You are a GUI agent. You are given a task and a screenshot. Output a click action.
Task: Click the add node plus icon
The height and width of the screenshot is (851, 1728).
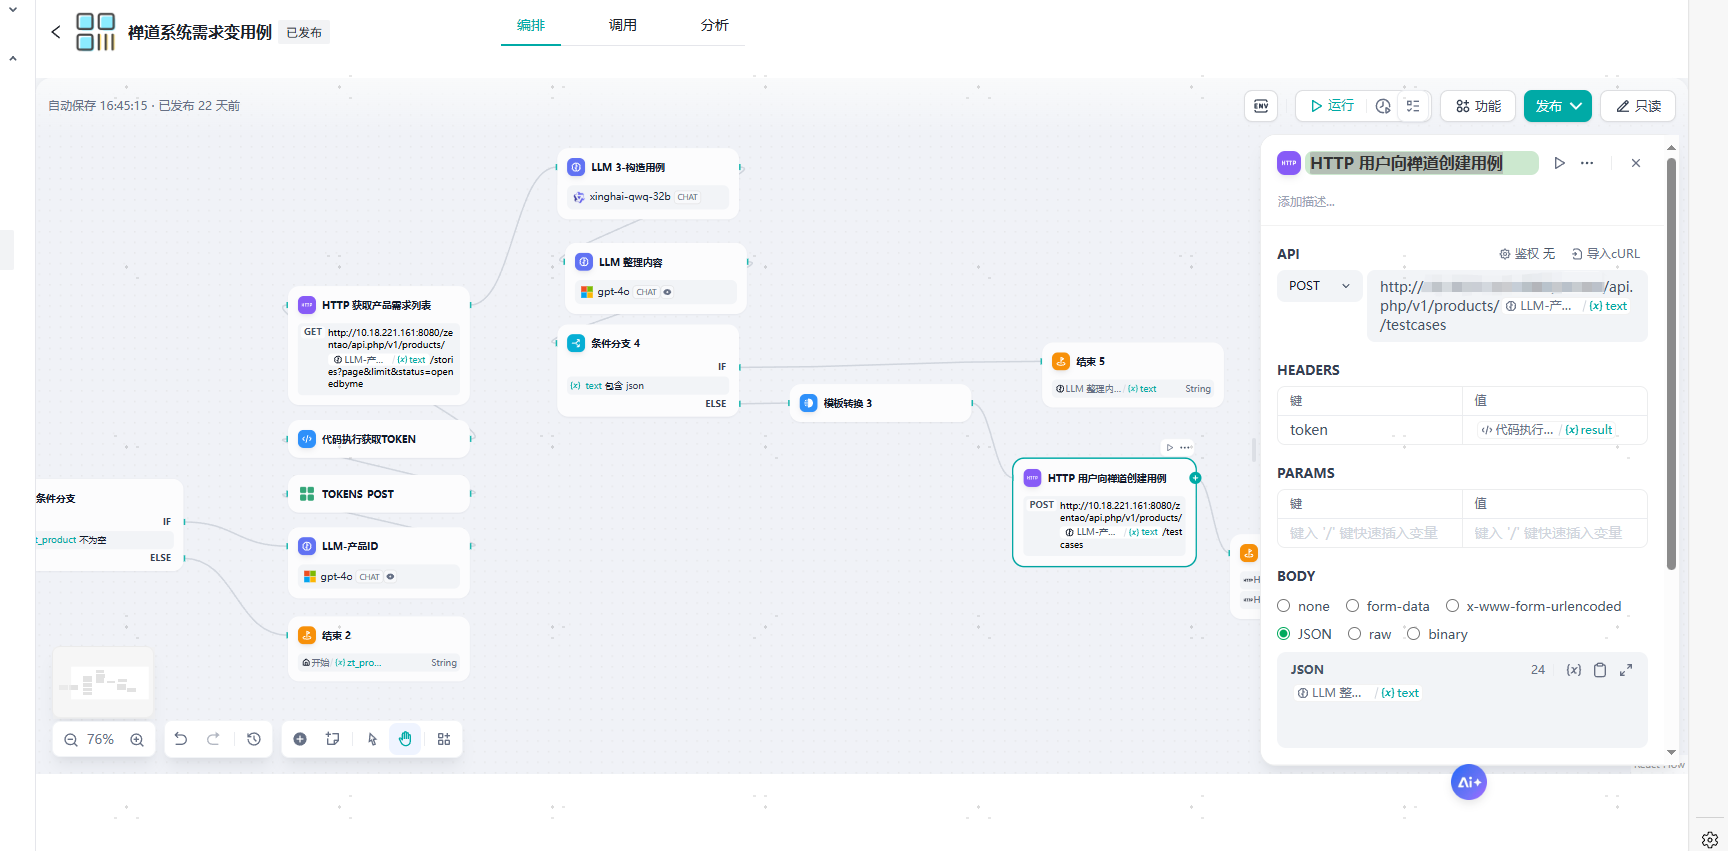[300, 739]
